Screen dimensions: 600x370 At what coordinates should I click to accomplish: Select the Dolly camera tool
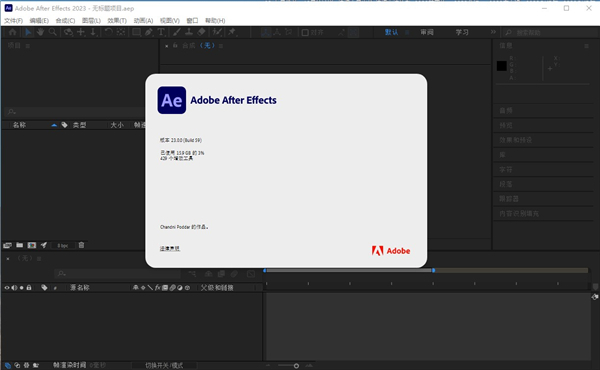click(93, 33)
